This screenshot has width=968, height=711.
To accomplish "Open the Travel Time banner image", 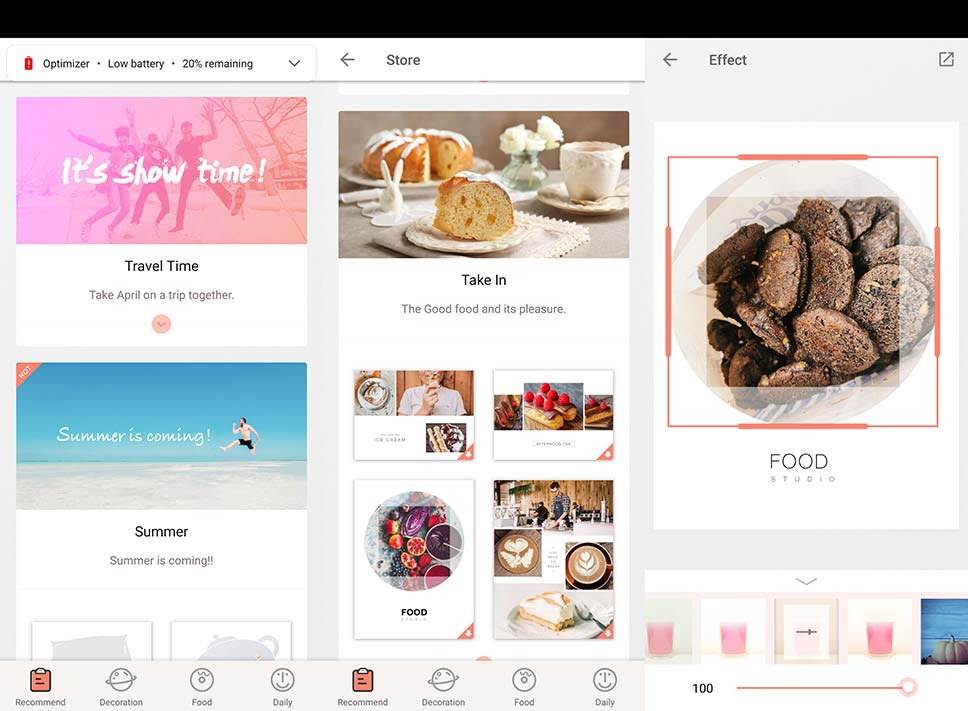I will pyautogui.click(x=161, y=170).
